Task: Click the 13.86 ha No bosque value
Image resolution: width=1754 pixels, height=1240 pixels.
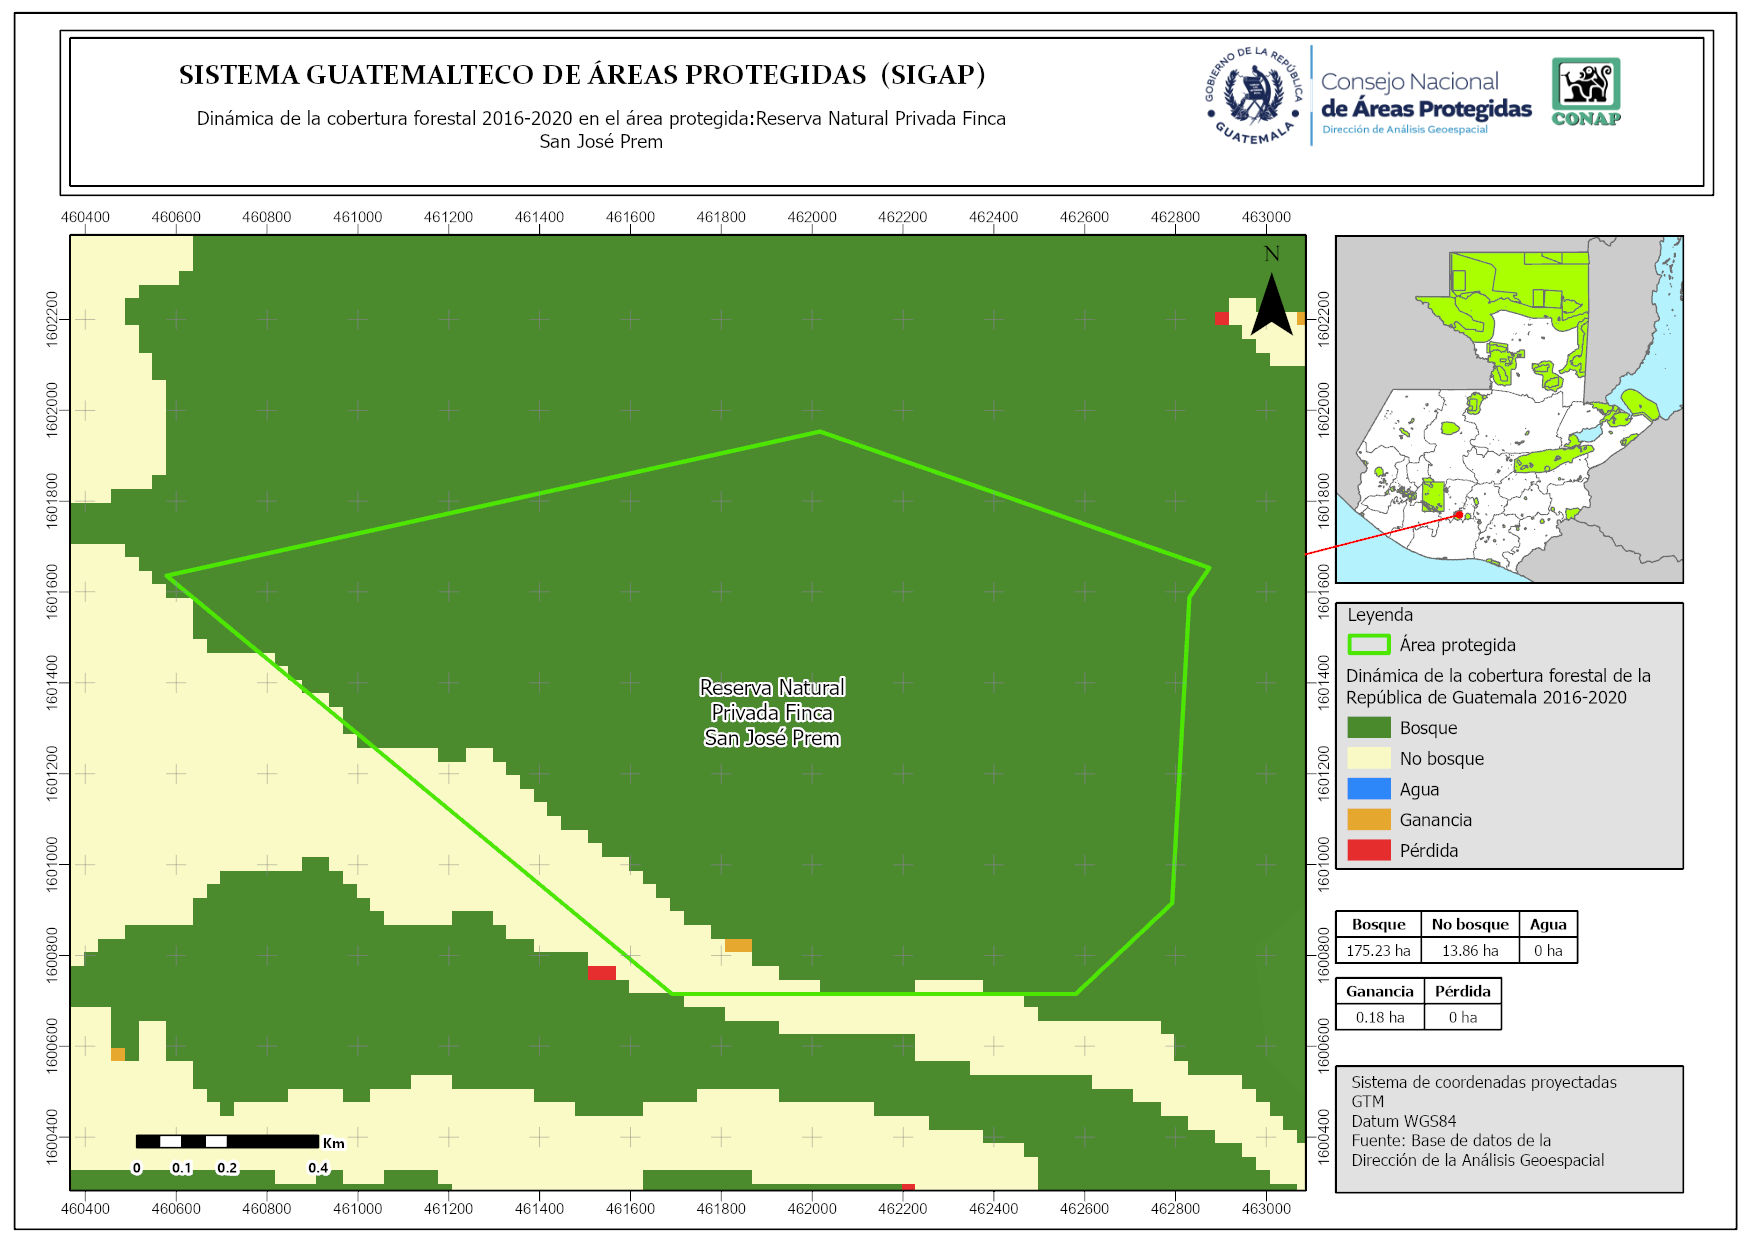Action: click(1469, 951)
